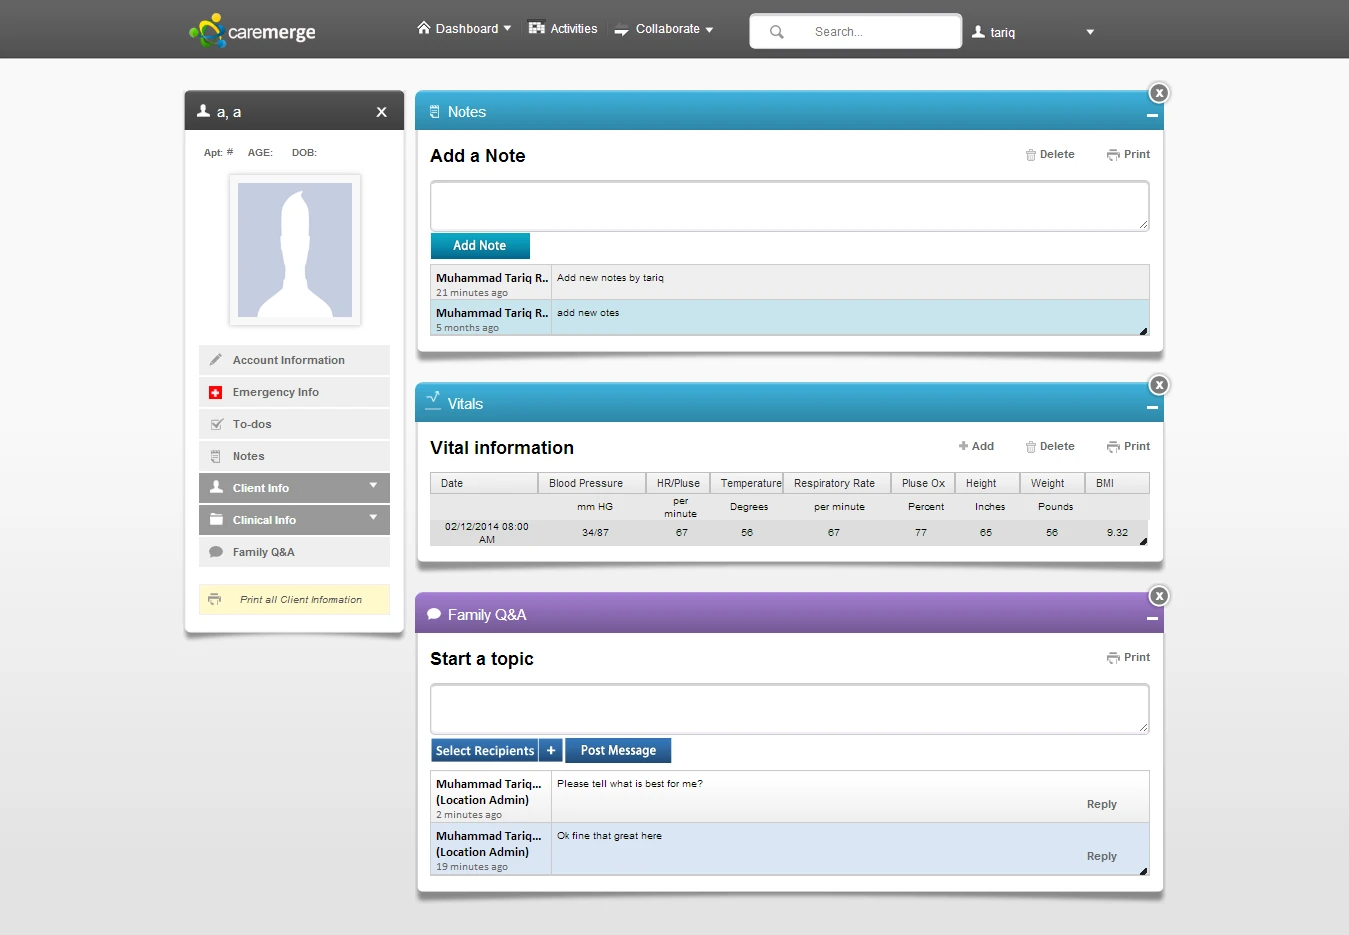Add a new vital entry

point(976,447)
